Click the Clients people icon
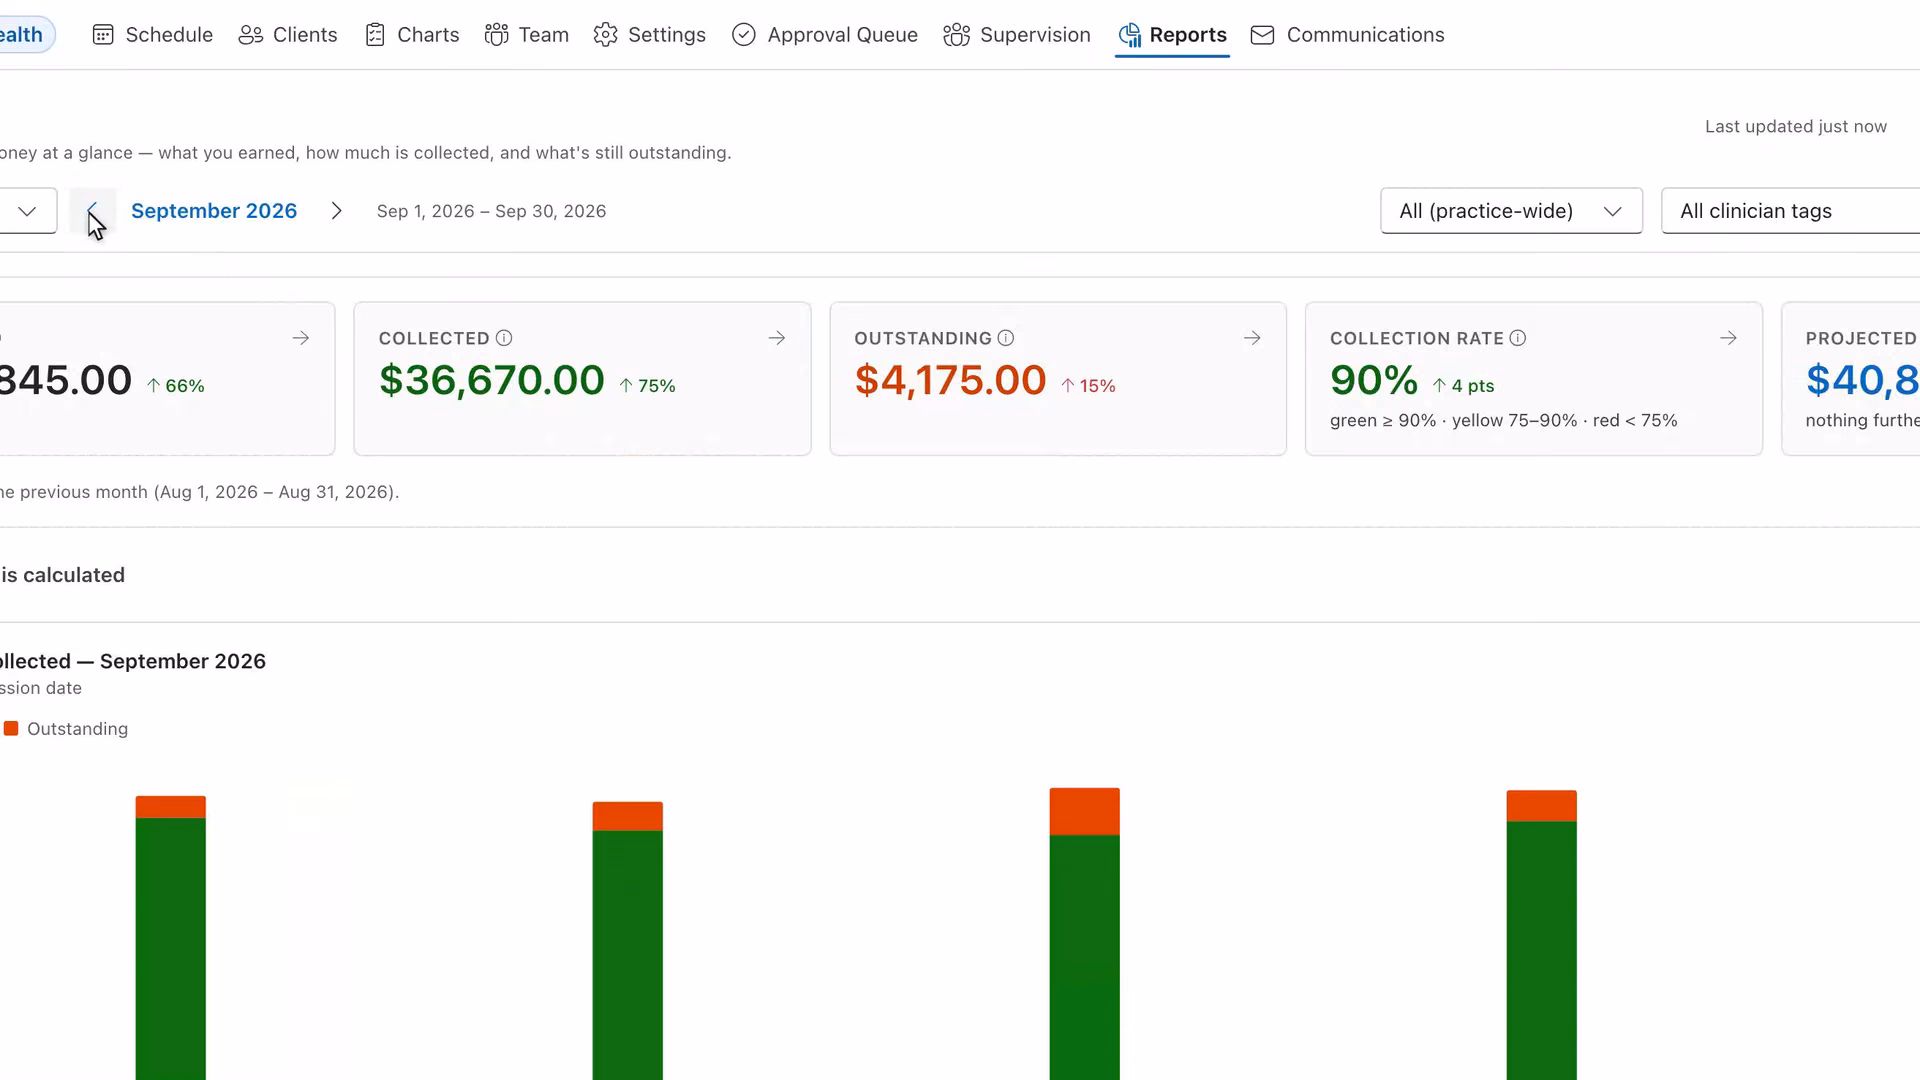The image size is (1920, 1080). click(250, 35)
